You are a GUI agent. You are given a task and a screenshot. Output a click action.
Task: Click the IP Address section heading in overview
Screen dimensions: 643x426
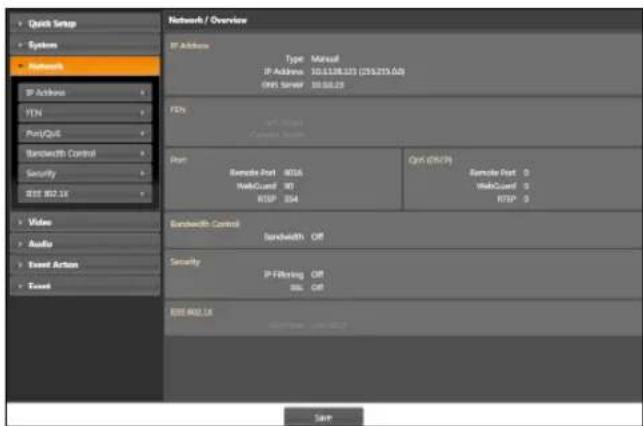point(189,46)
